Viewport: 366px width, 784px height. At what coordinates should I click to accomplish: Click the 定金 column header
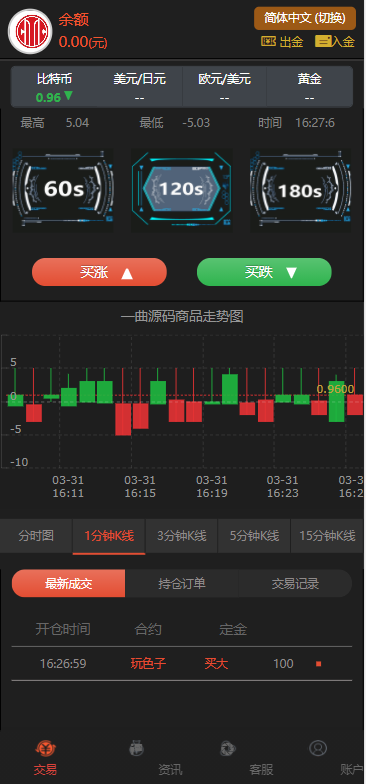[233, 629]
